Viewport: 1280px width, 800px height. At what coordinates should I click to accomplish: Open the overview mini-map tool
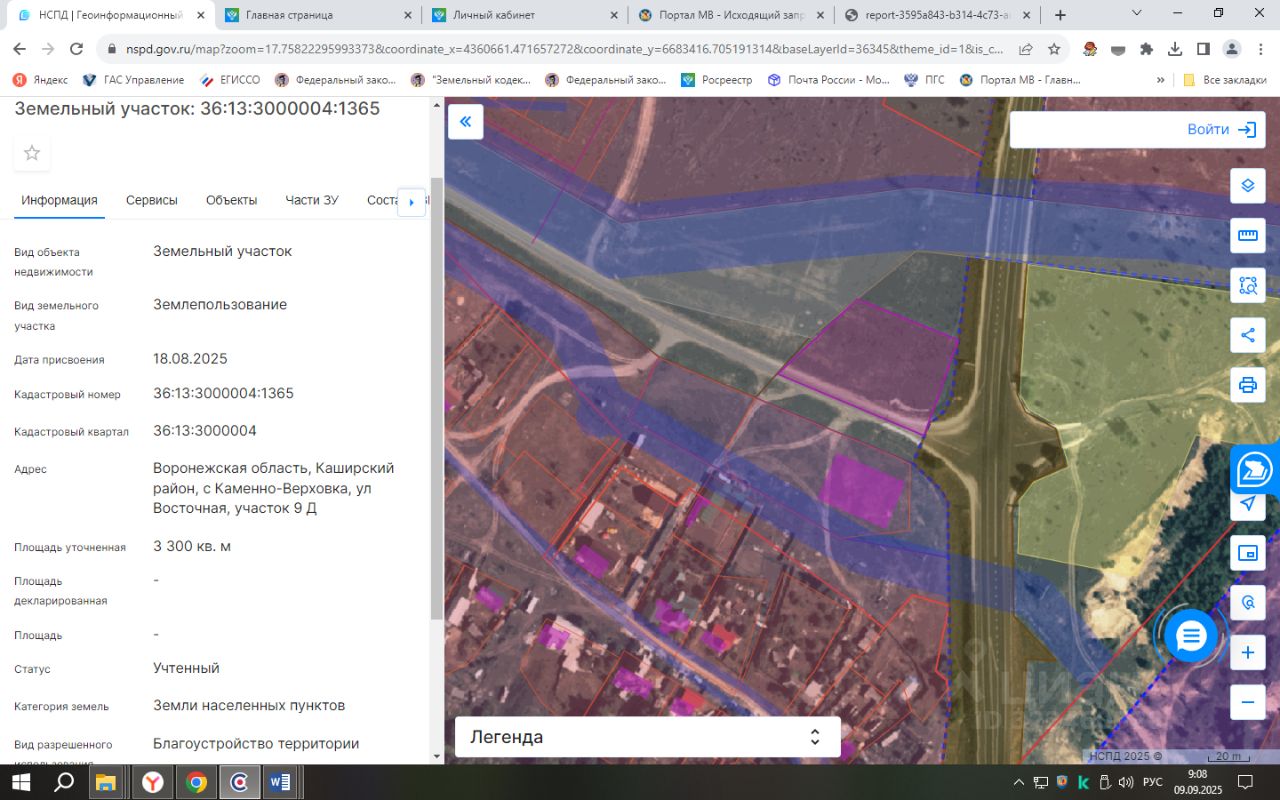pyautogui.click(x=1247, y=553)
